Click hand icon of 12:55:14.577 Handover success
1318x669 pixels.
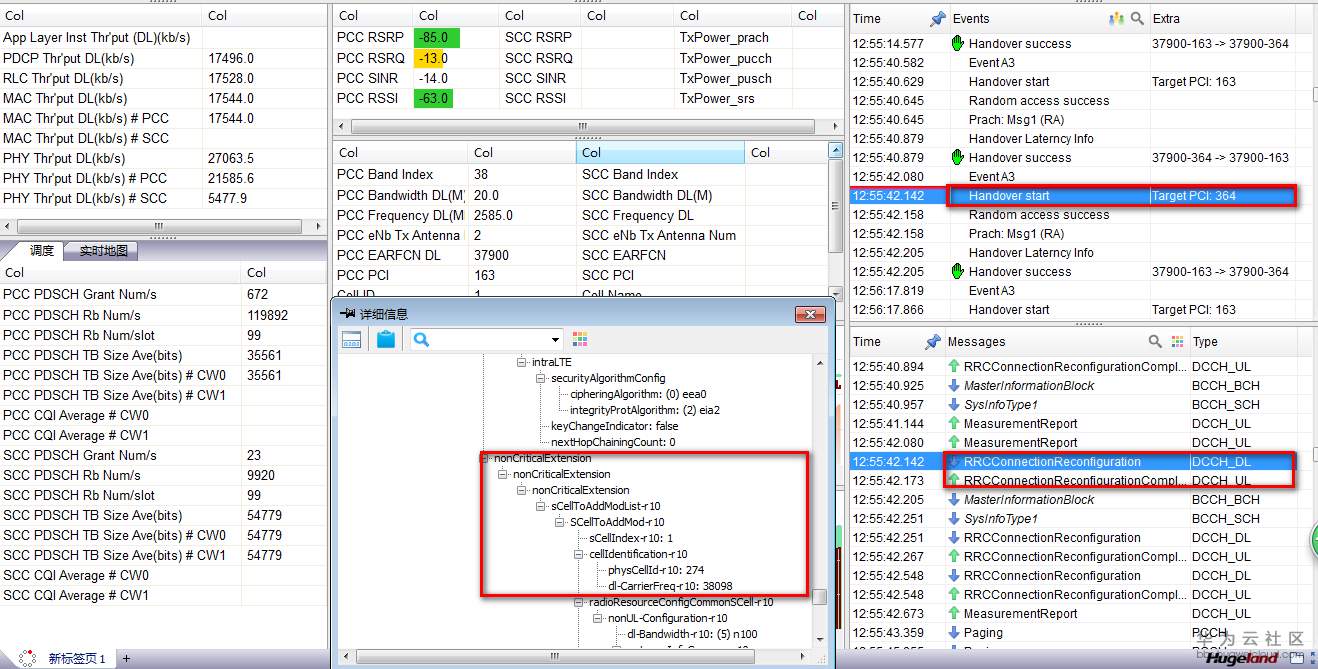click(957, 43)
